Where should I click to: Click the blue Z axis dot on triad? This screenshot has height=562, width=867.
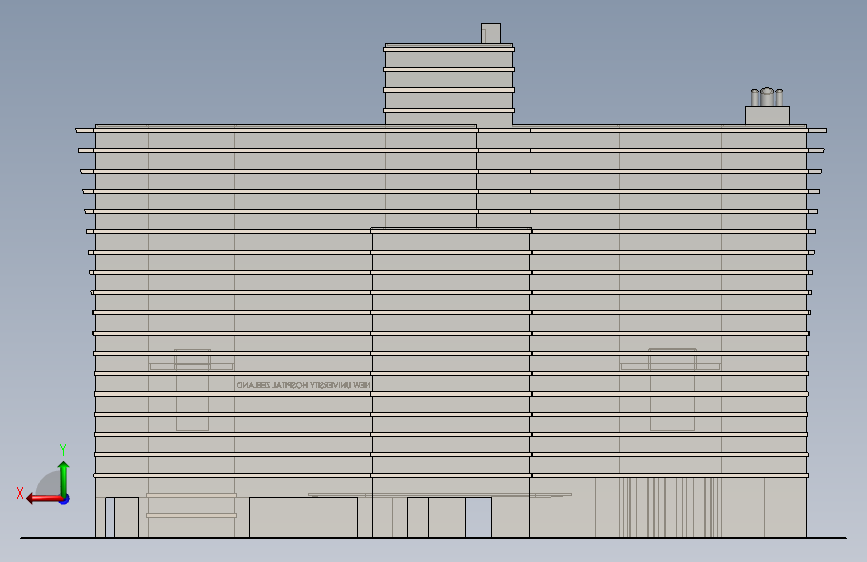[x=65, y=499]
